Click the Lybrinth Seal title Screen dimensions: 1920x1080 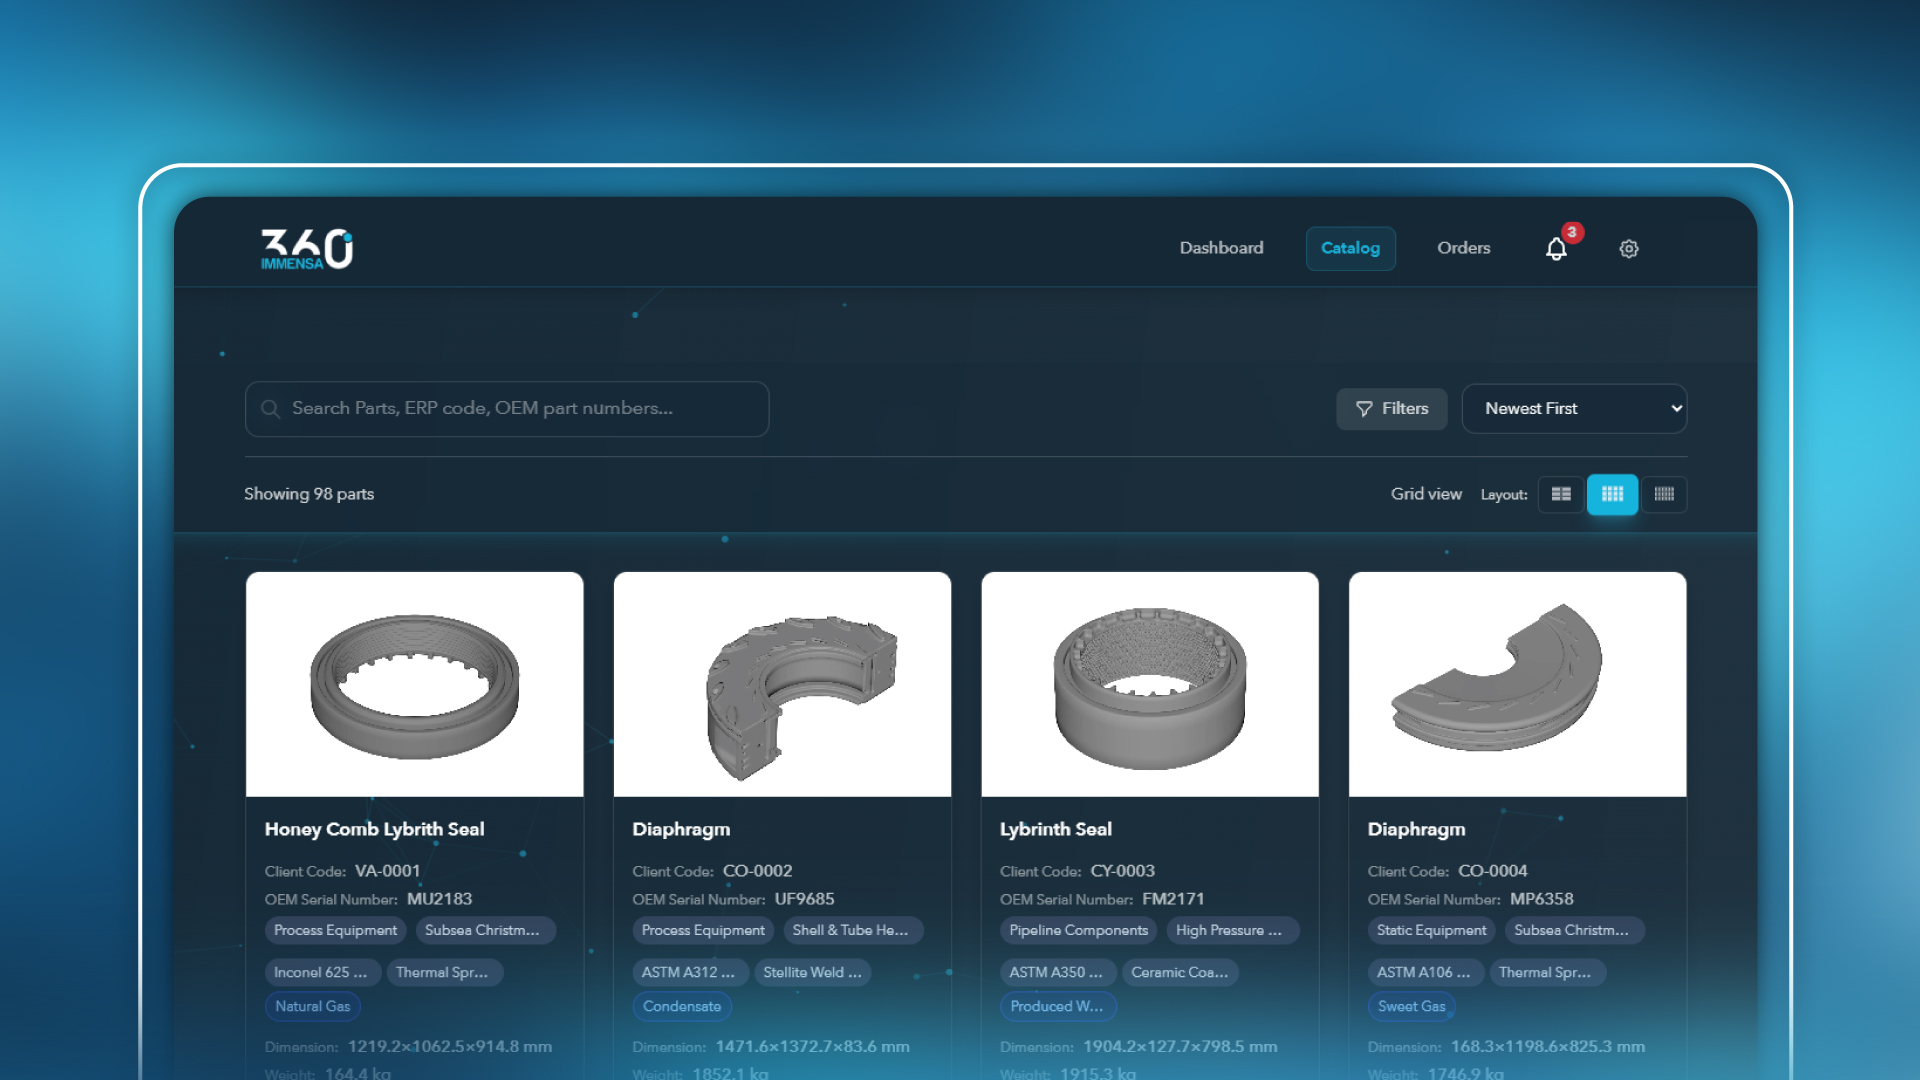click(x=1055, y=829)
